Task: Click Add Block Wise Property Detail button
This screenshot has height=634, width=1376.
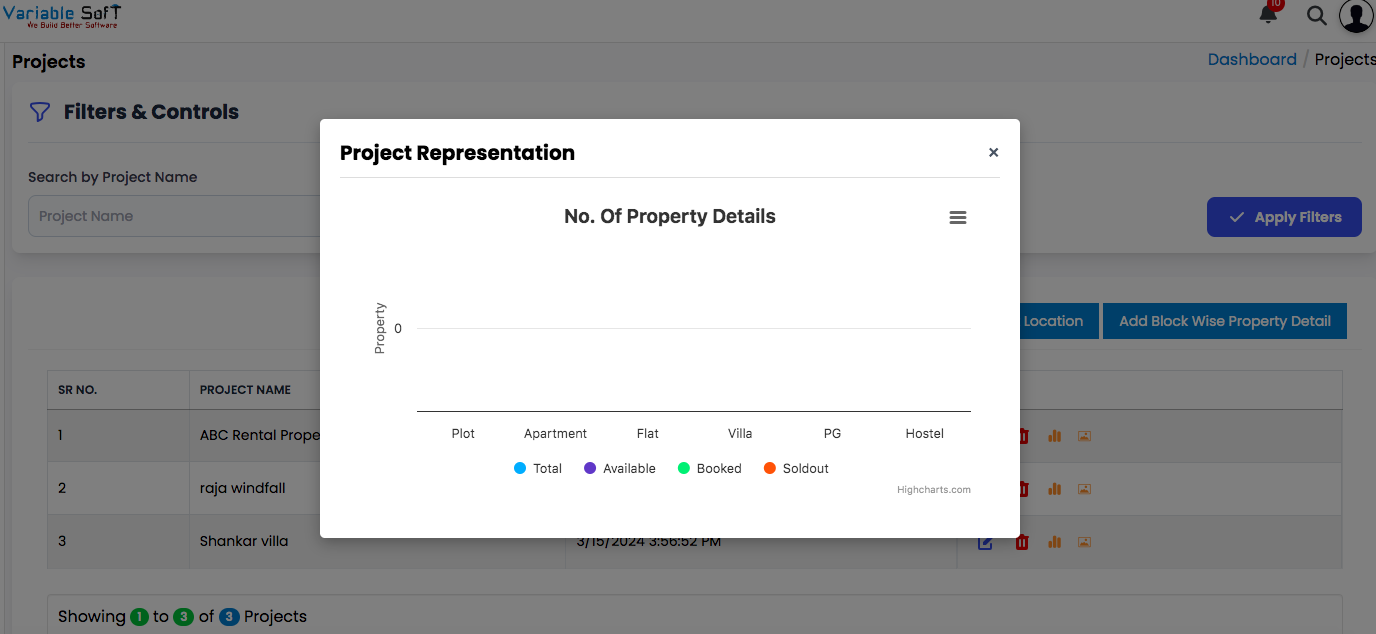Action: coord(1224,321)
